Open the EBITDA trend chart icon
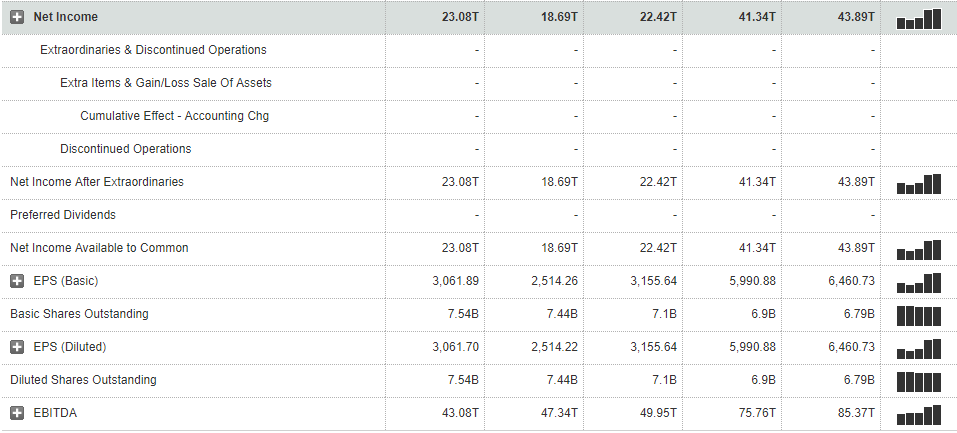This screenshot has height=433, width=957. click(919, 414)
